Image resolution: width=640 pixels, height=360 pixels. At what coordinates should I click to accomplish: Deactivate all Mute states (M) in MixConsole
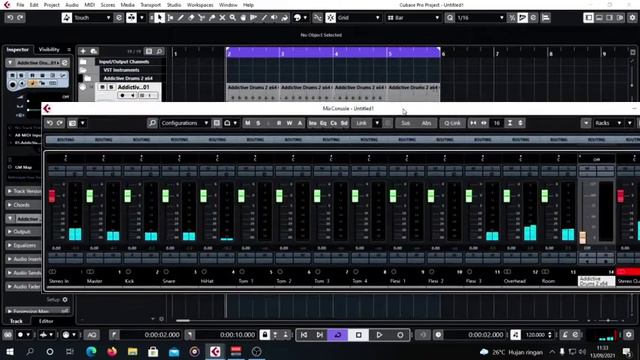247,123
